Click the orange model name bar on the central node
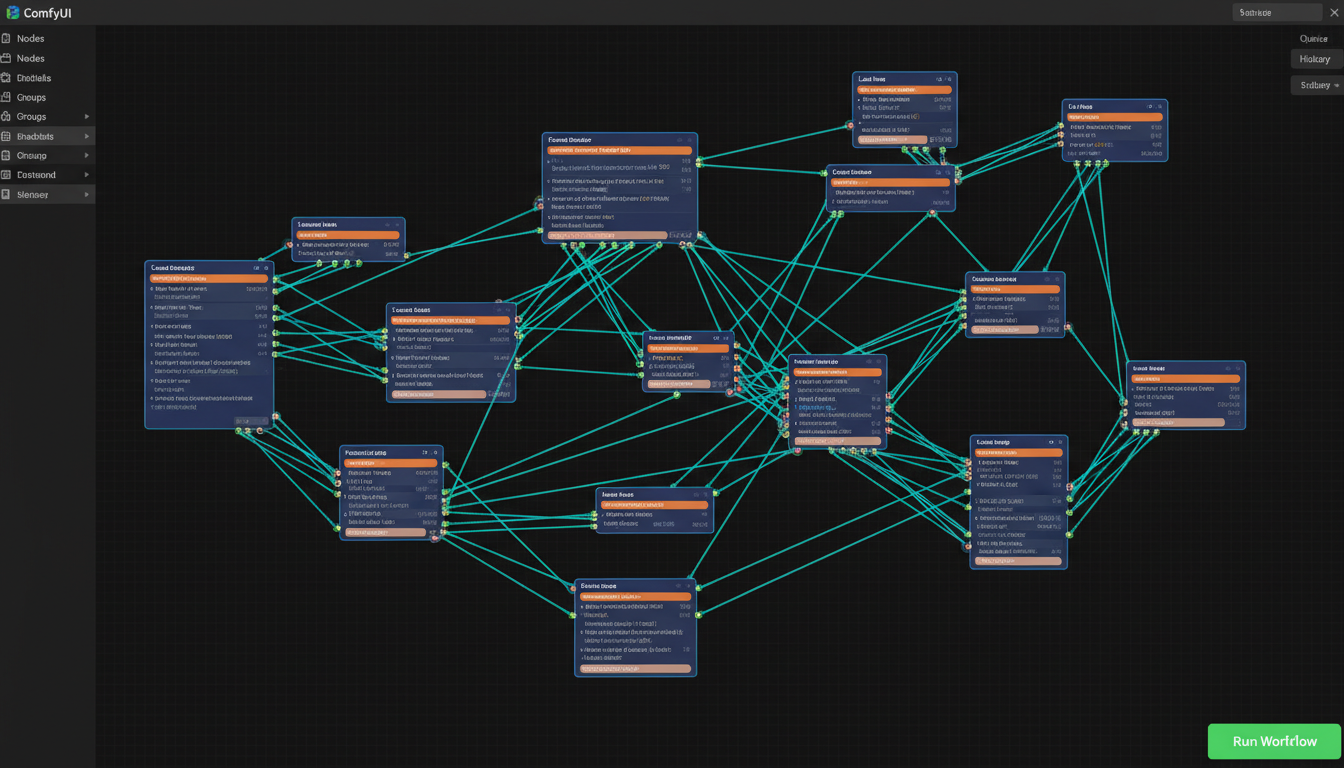The image size is (1344, 768). 620,149
